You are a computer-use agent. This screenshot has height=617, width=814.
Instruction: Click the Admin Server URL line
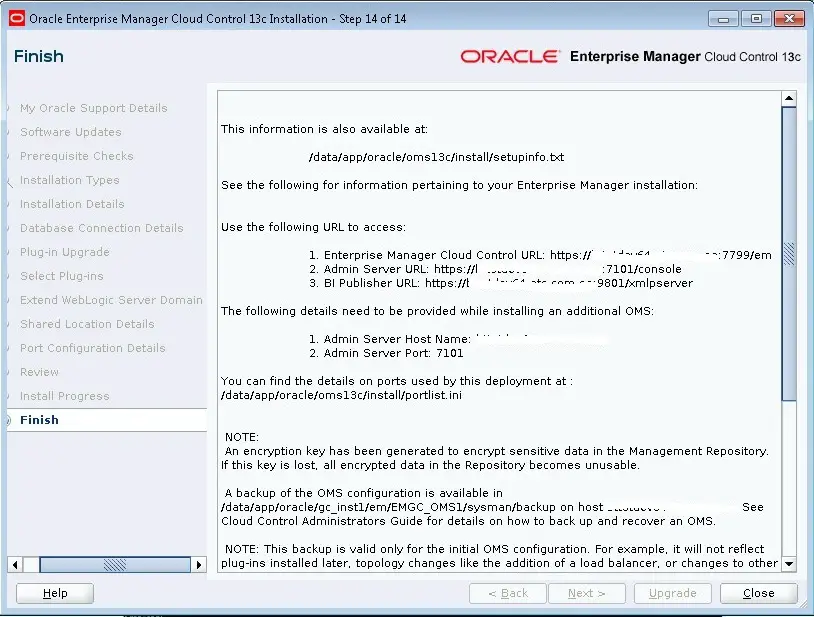coord(495,269)
